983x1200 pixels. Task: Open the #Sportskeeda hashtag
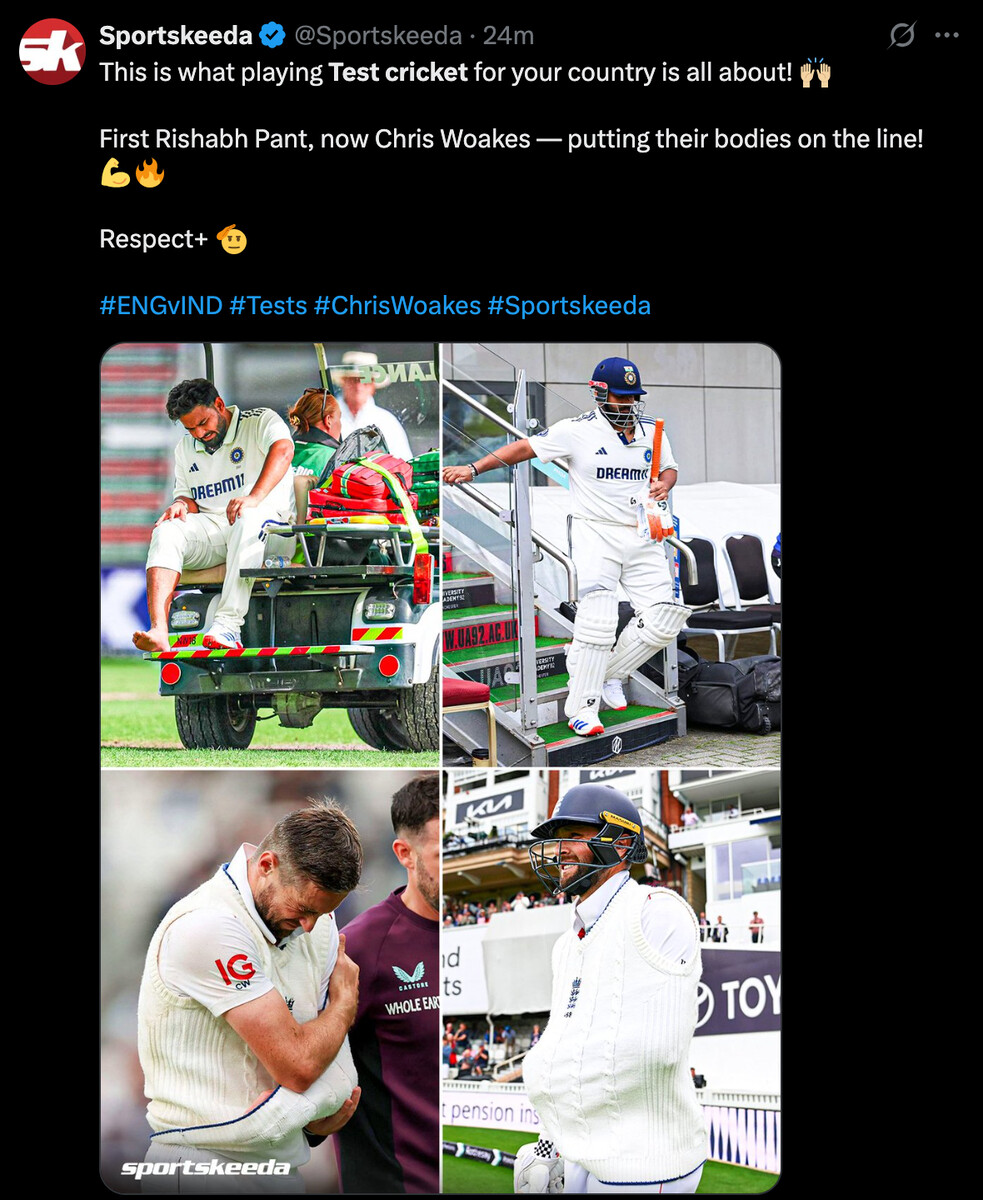point(569,305)
